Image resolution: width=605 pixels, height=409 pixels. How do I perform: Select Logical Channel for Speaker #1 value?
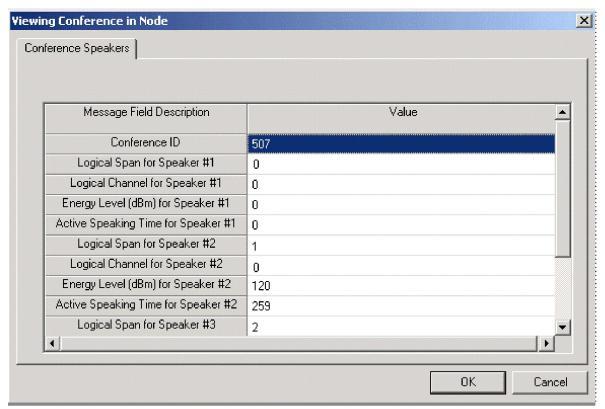400,184
